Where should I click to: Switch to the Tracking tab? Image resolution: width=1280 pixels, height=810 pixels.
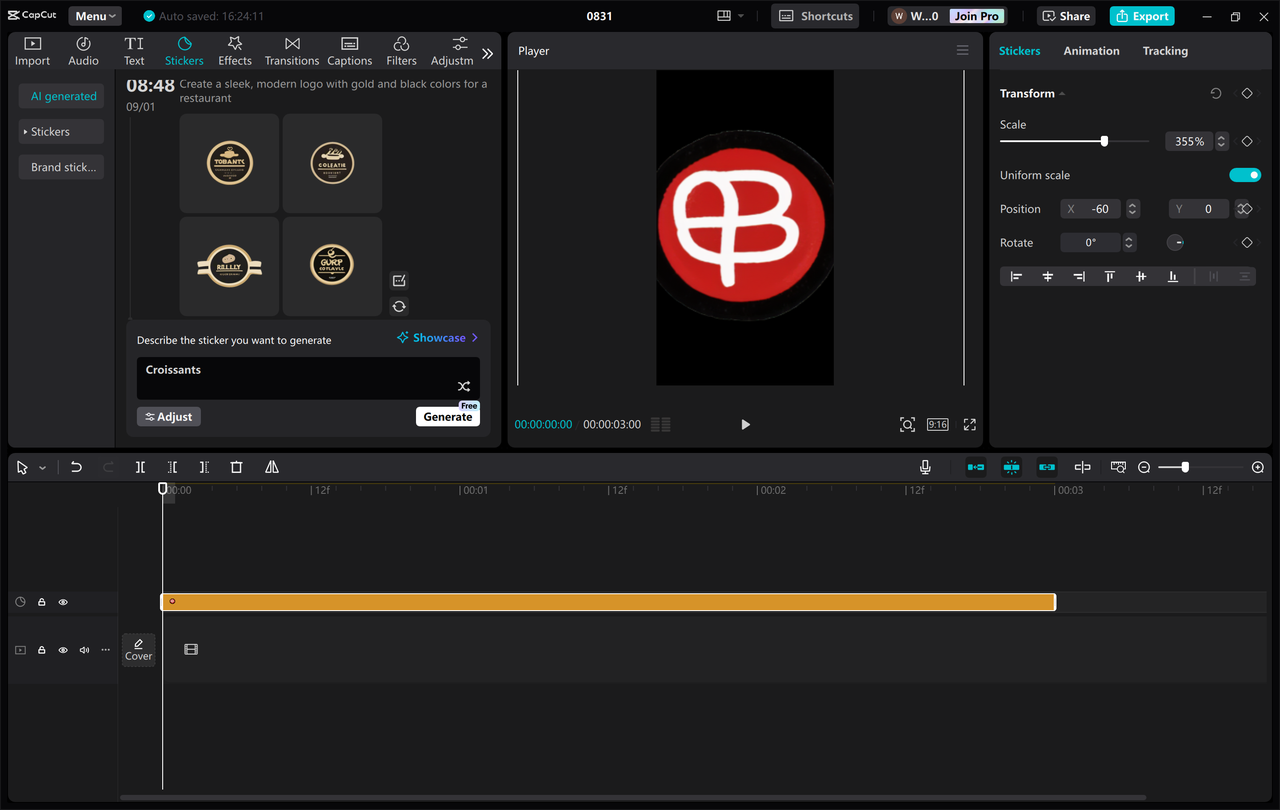pyautogui.click(x=1165, y=50)
